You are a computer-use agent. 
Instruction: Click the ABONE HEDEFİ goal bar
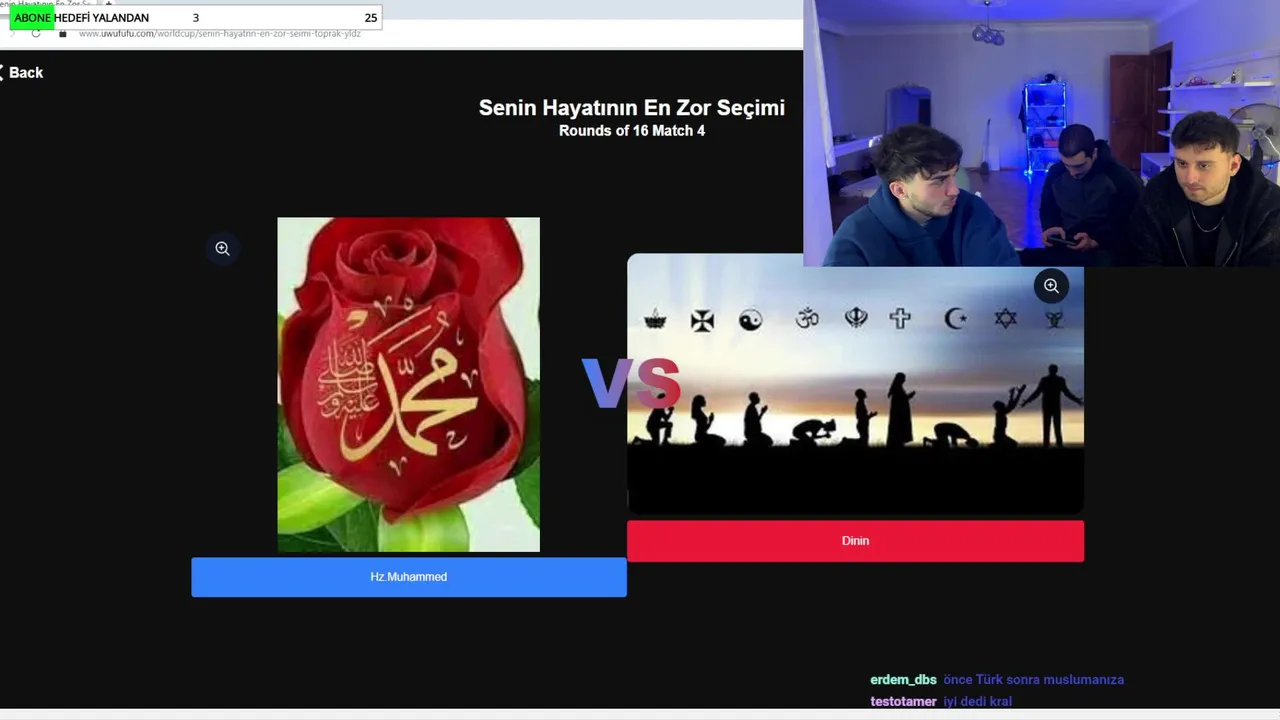pyautogui.click(x=195, y=17)
